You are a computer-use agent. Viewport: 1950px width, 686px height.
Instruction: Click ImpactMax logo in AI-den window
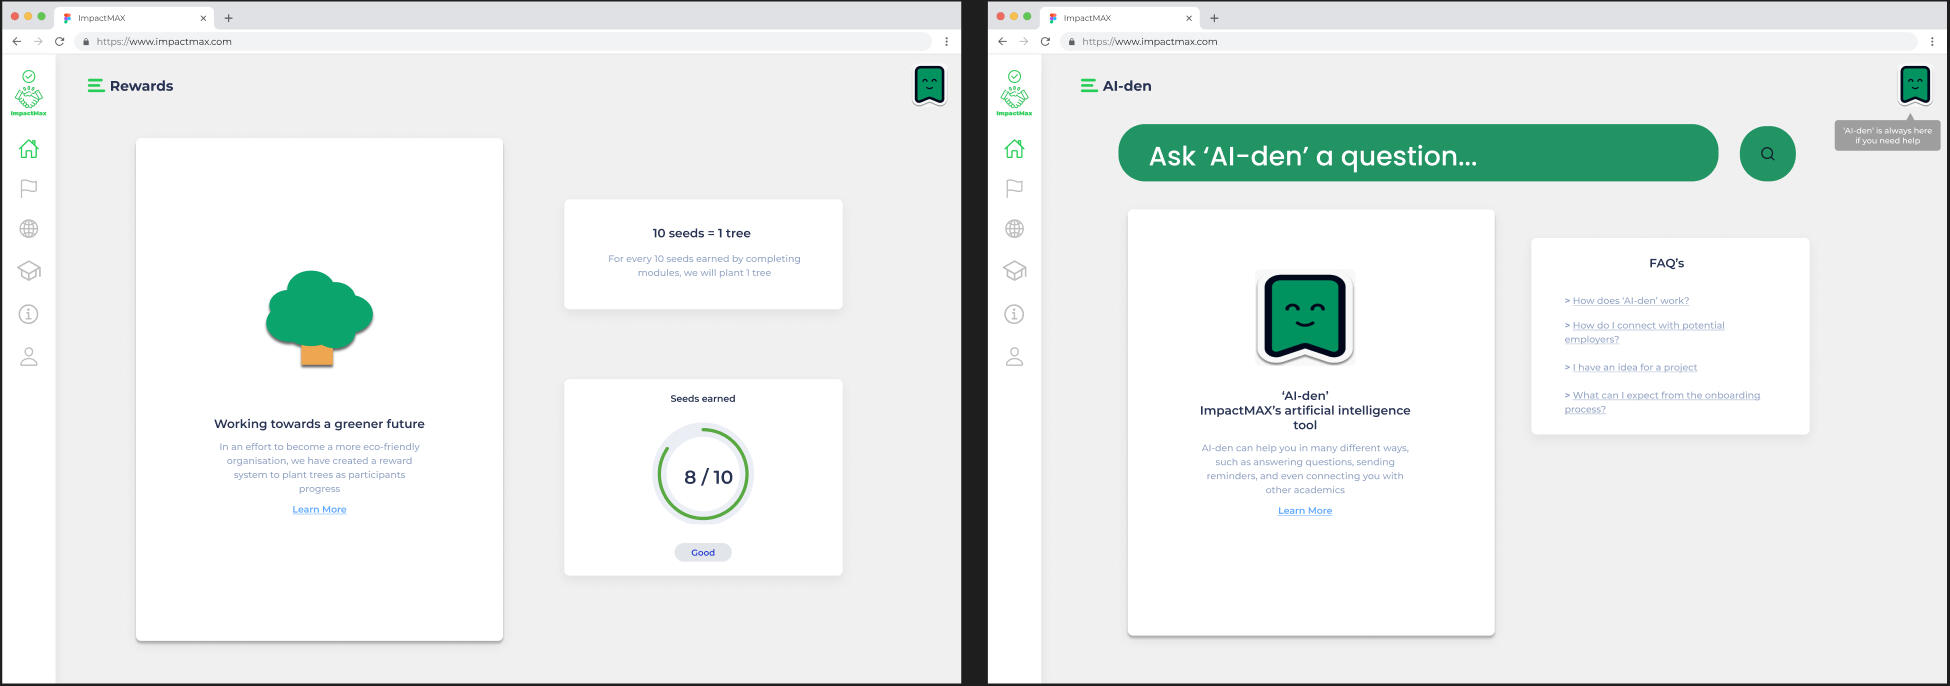[1014, 93]
